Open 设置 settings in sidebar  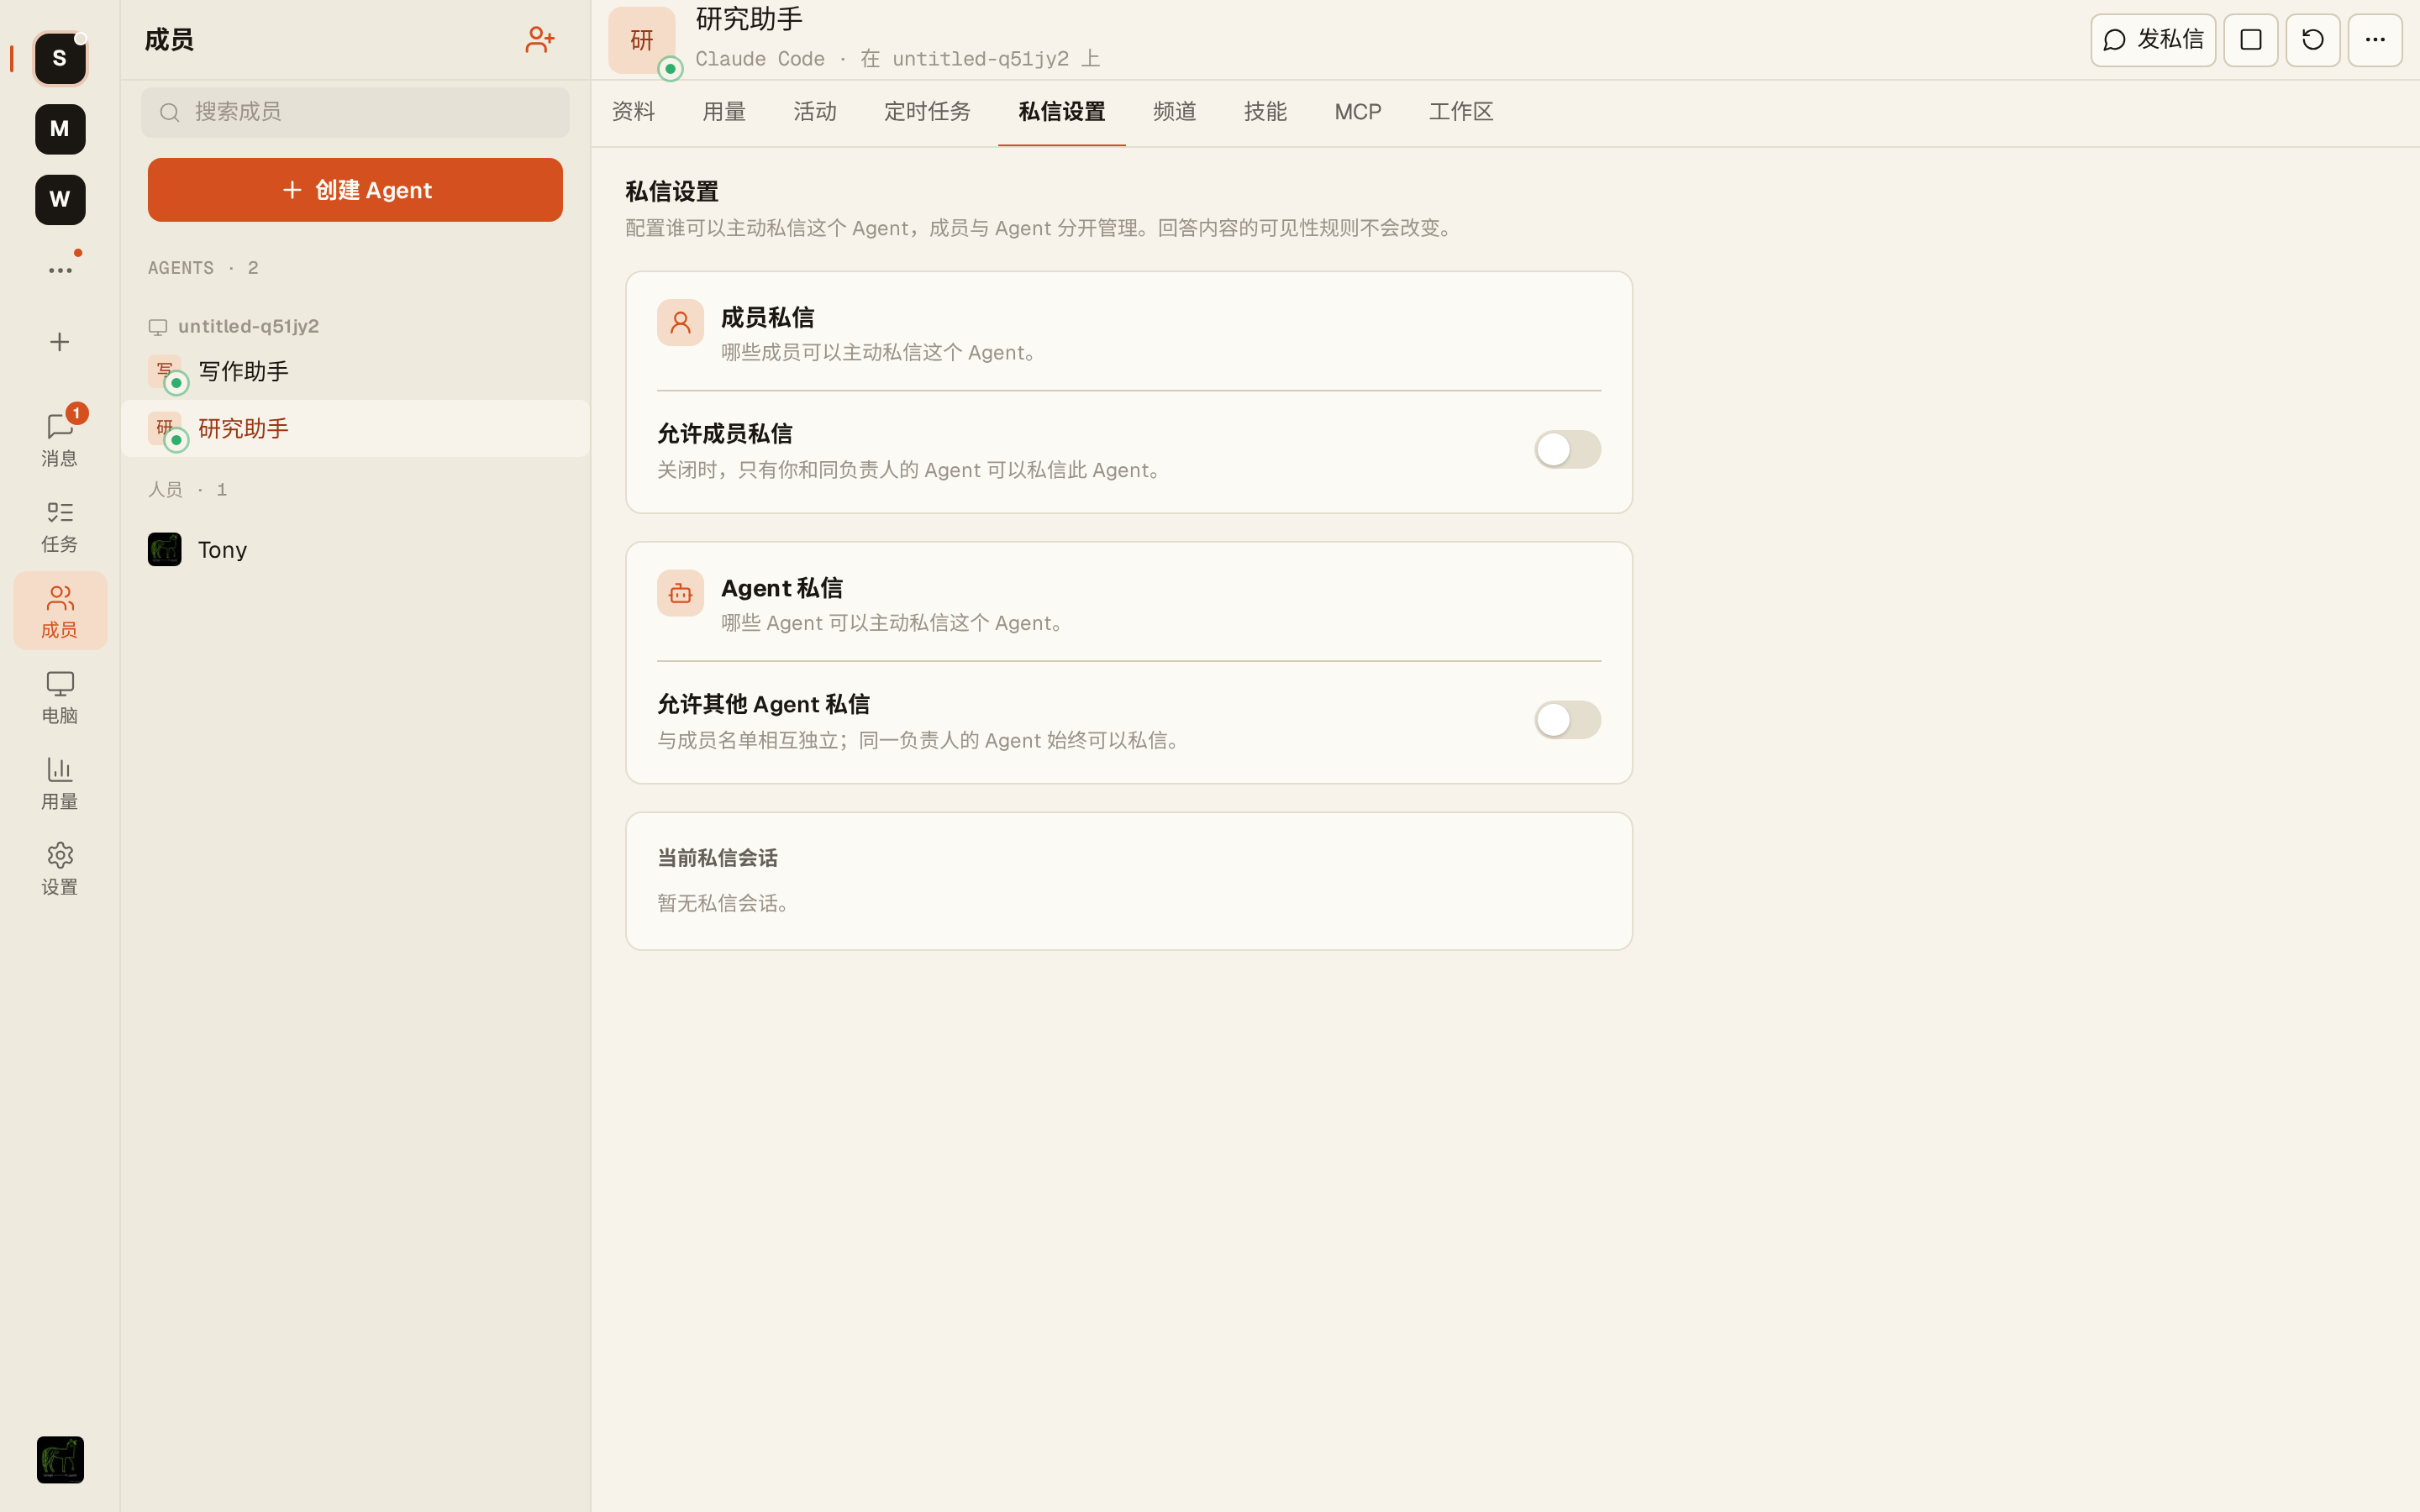pos(60,869)
